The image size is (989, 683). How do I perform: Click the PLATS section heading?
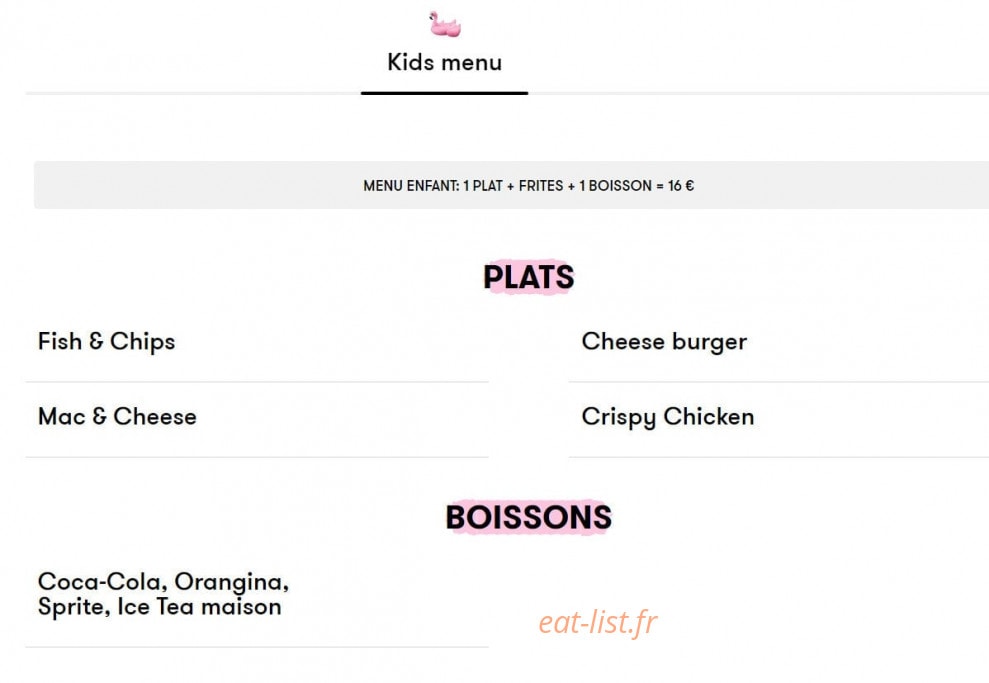[529, 277]
